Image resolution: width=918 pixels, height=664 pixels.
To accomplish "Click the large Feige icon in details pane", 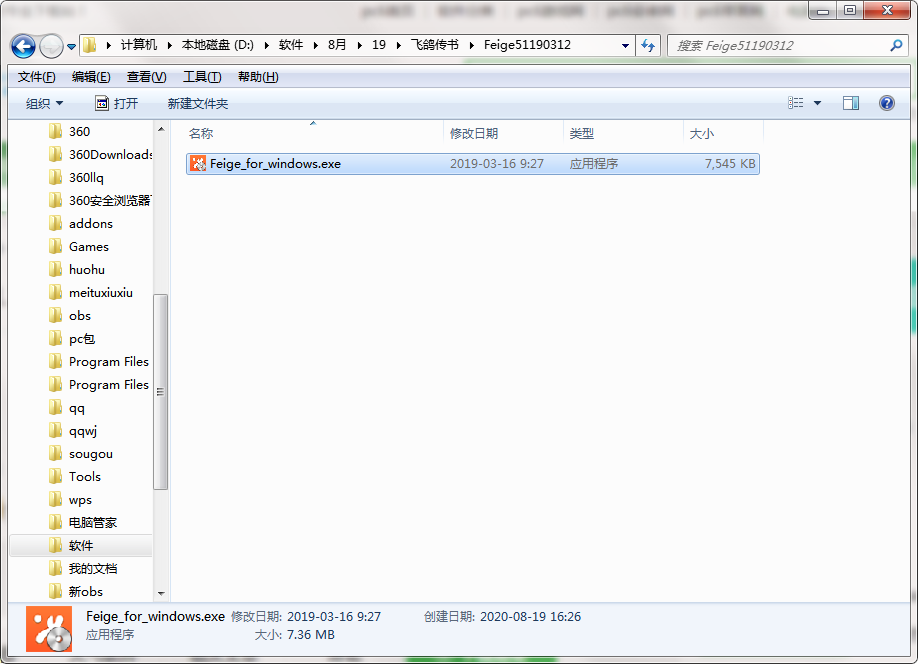I will tap(49, 629).
